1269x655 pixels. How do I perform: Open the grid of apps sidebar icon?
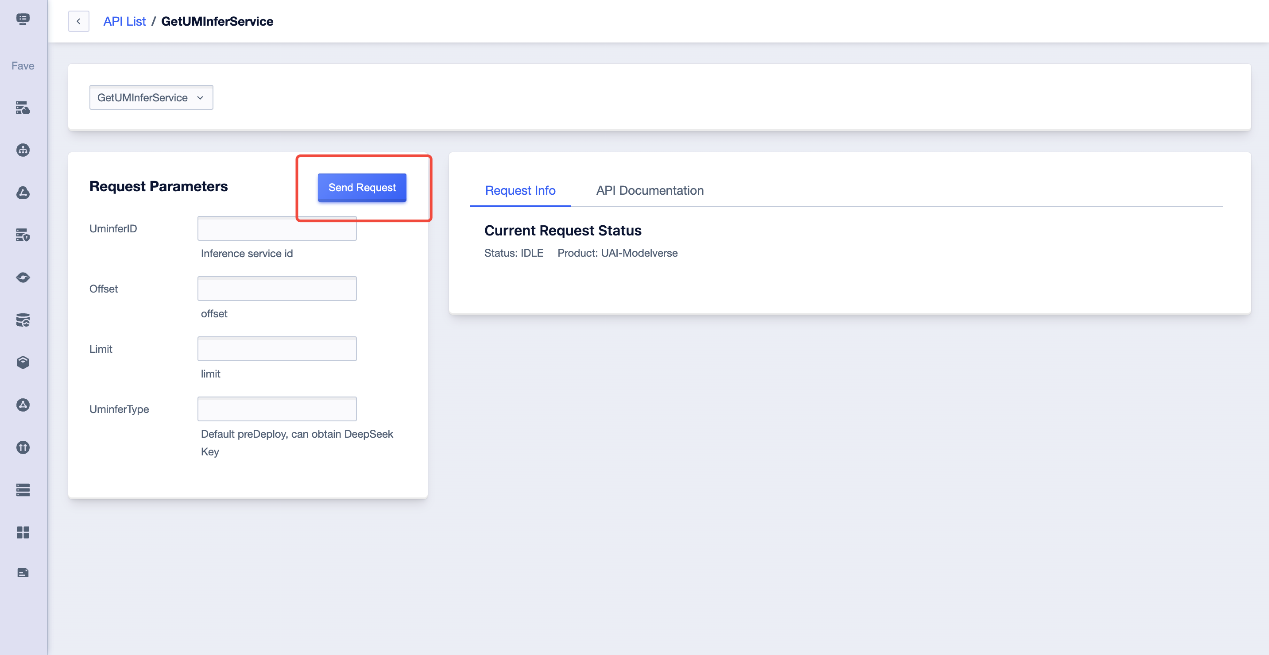(22, 531)
